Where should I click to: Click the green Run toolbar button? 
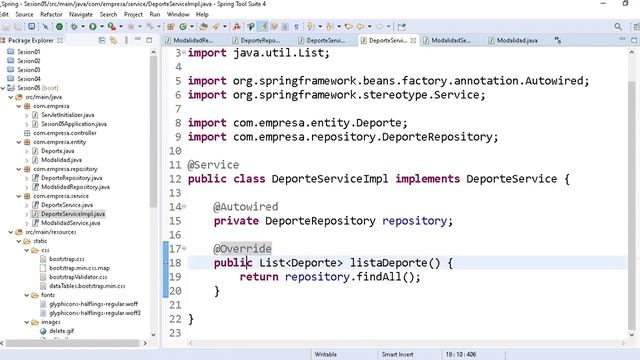pos(93,27)
